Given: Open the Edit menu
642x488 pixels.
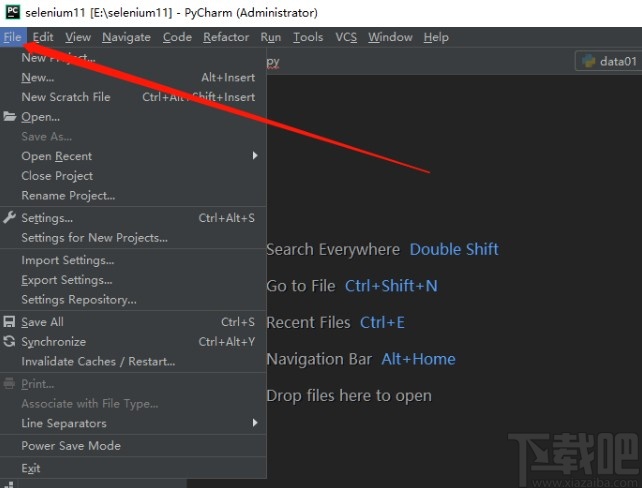Looking at the screenshot, I should point(43,37).
